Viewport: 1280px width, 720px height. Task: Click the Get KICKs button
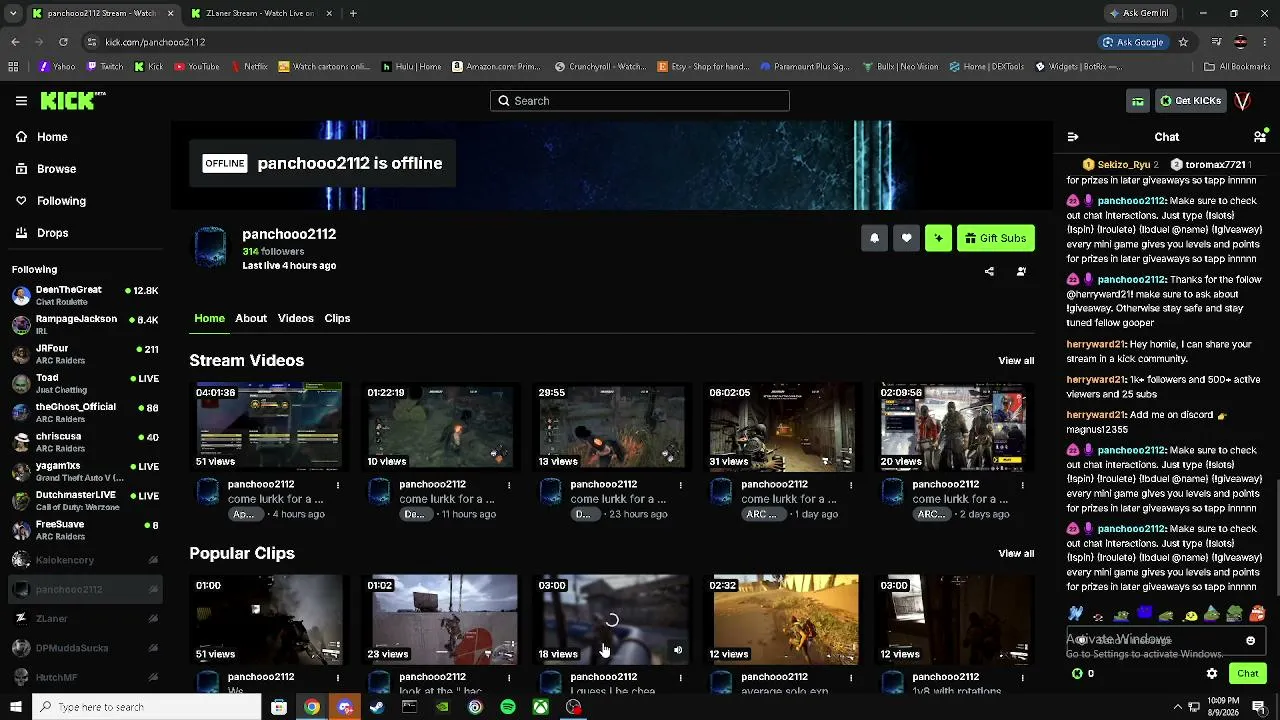click(1190, 101)
